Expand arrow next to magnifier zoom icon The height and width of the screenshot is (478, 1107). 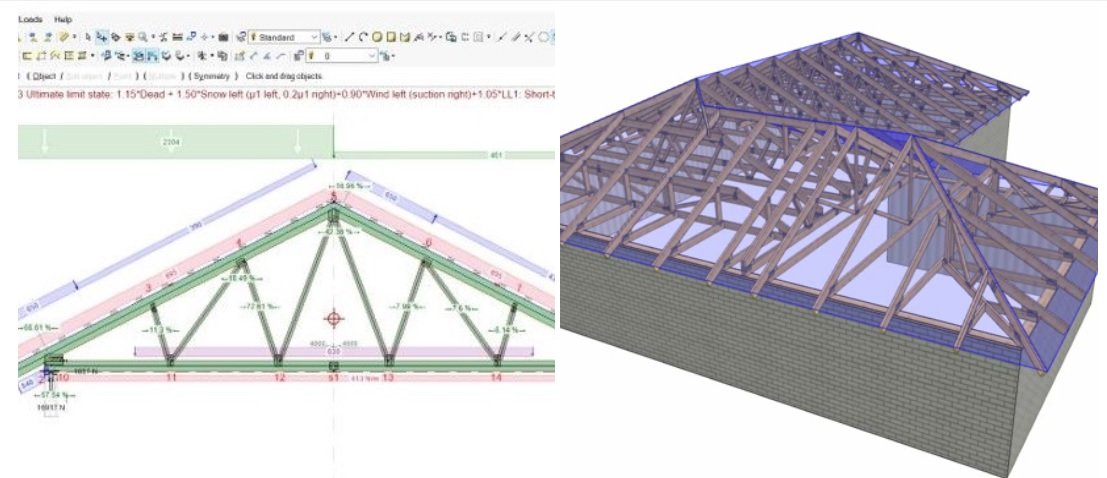point(153,37)
